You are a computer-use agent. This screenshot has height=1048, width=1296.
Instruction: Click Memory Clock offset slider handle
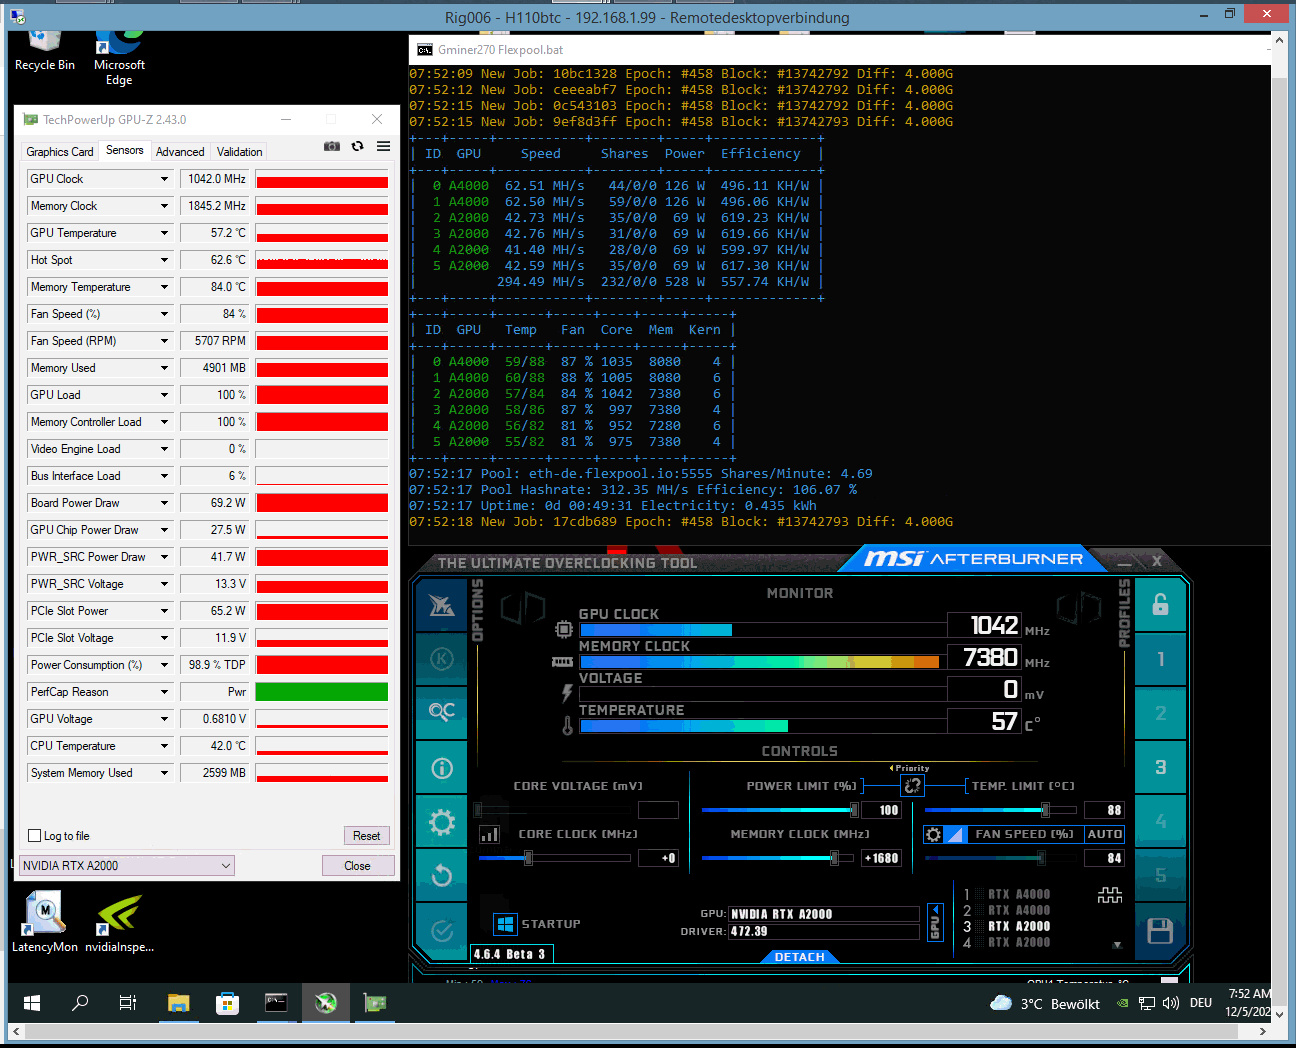[834, 858]
